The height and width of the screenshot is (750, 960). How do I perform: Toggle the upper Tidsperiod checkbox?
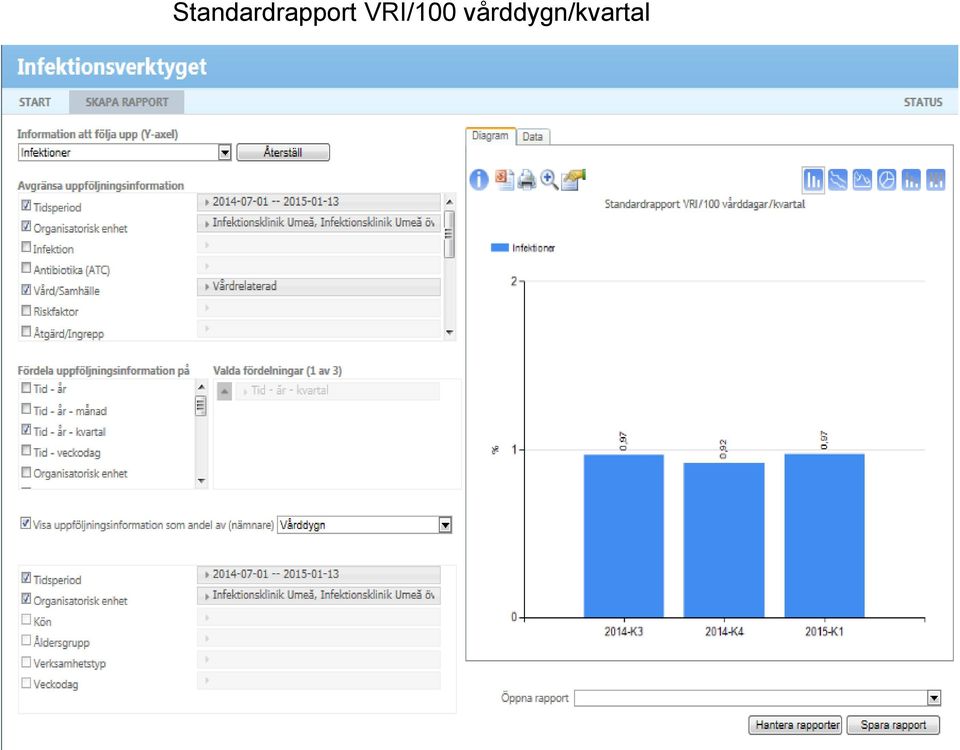coord(26,206)
